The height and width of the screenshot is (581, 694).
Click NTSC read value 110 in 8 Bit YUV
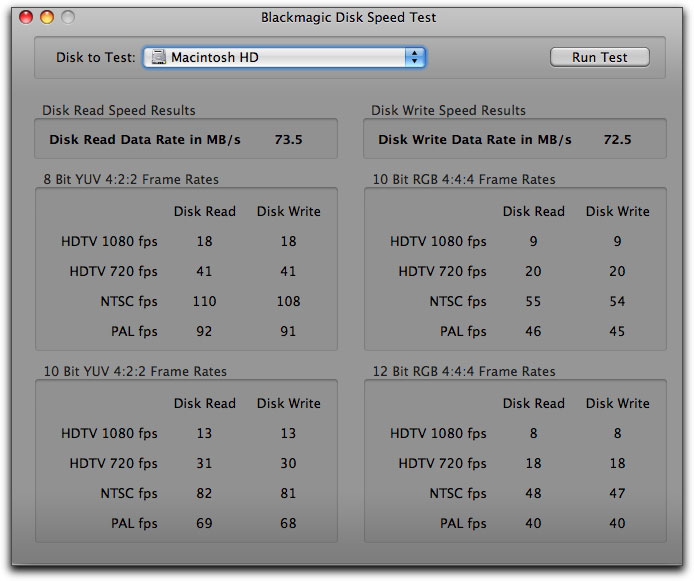[x=204, y=301]
